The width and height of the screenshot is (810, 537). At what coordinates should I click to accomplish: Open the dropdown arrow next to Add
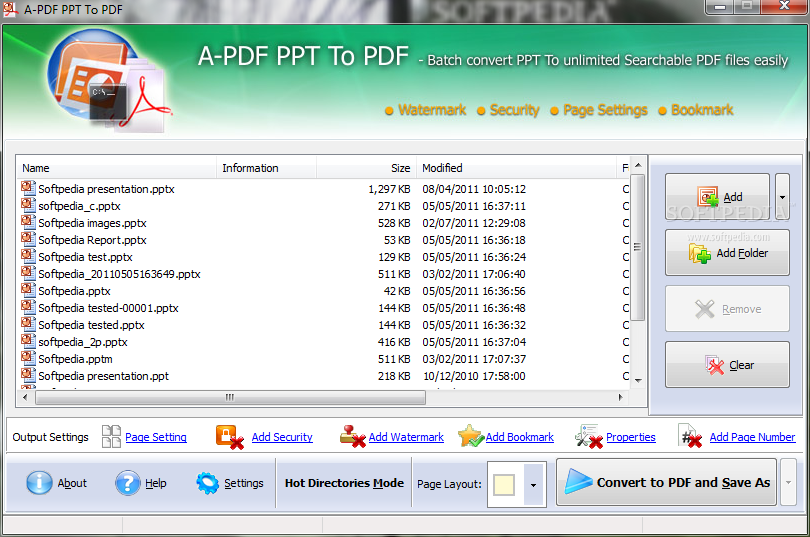pos(782,197)
